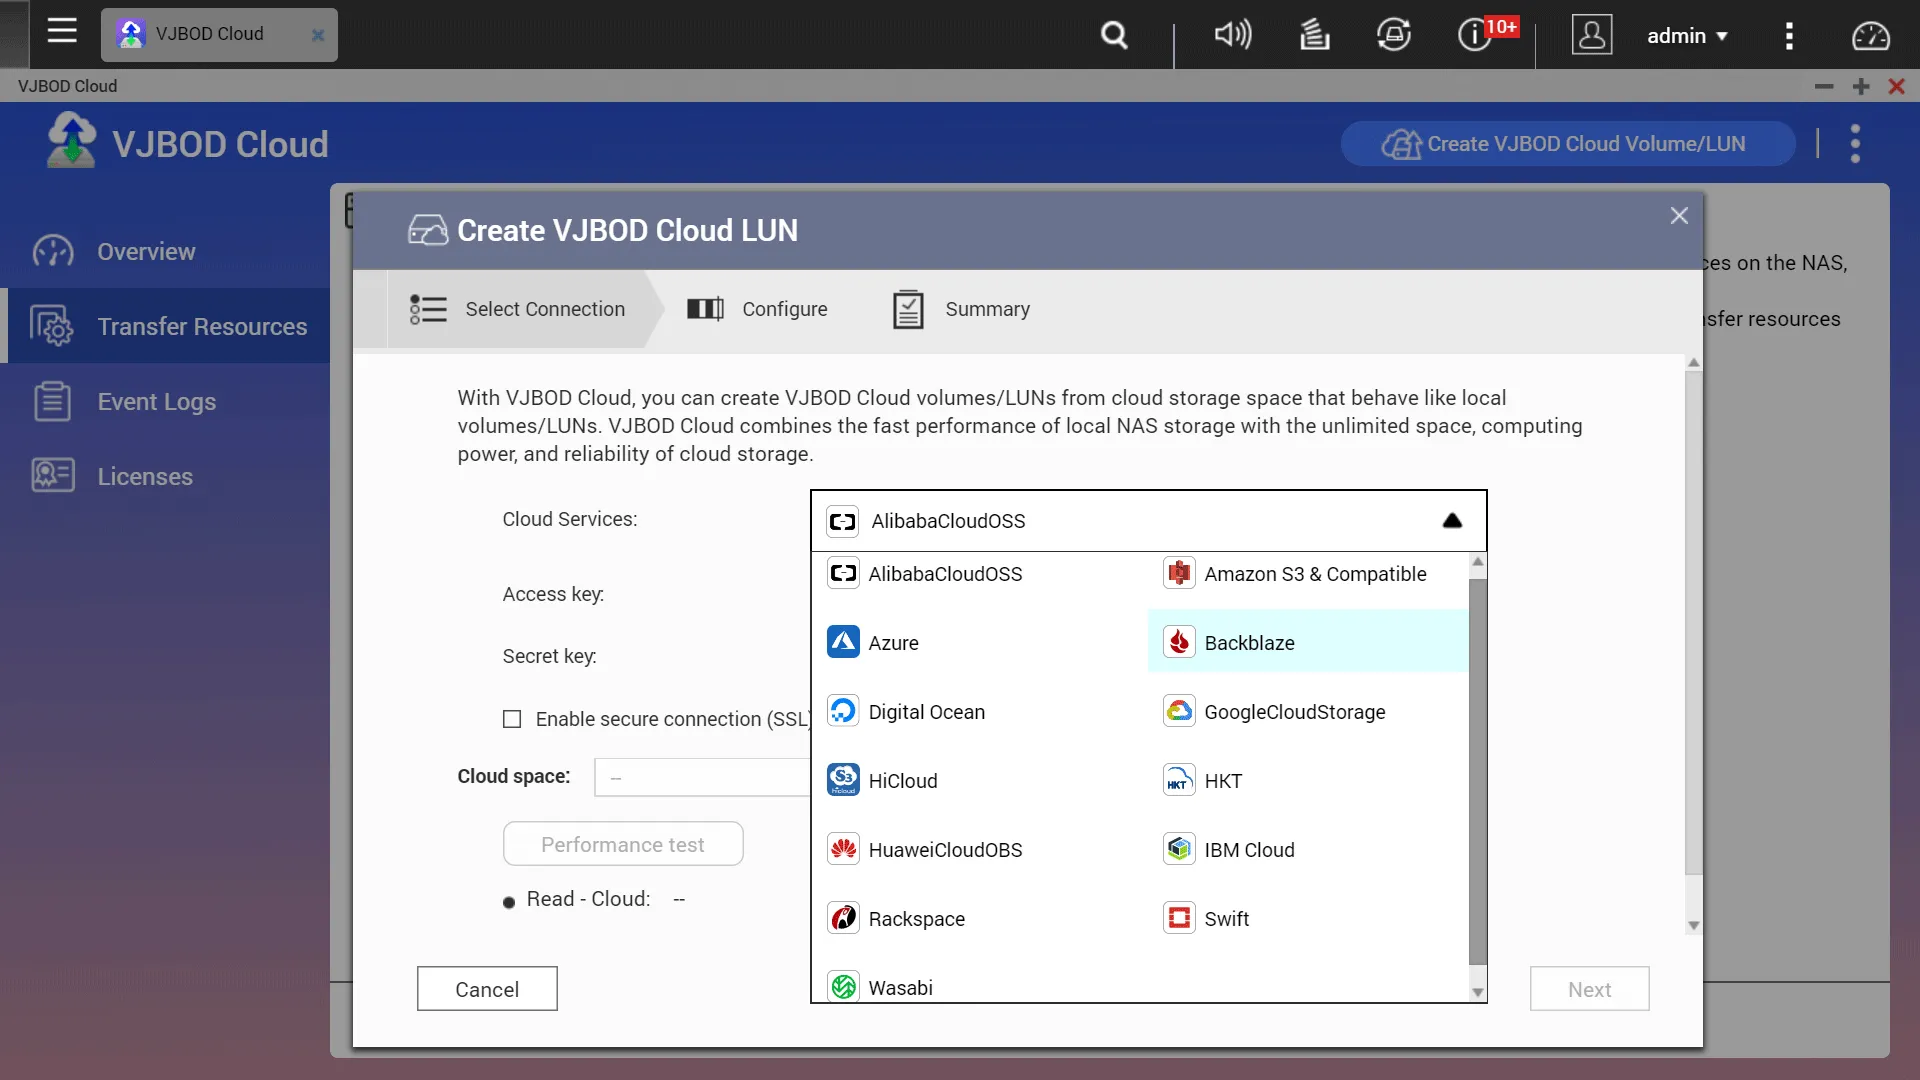1920x1080 pixels.
Task: Click the cloud services list scrollbar
Action: 1477,770
